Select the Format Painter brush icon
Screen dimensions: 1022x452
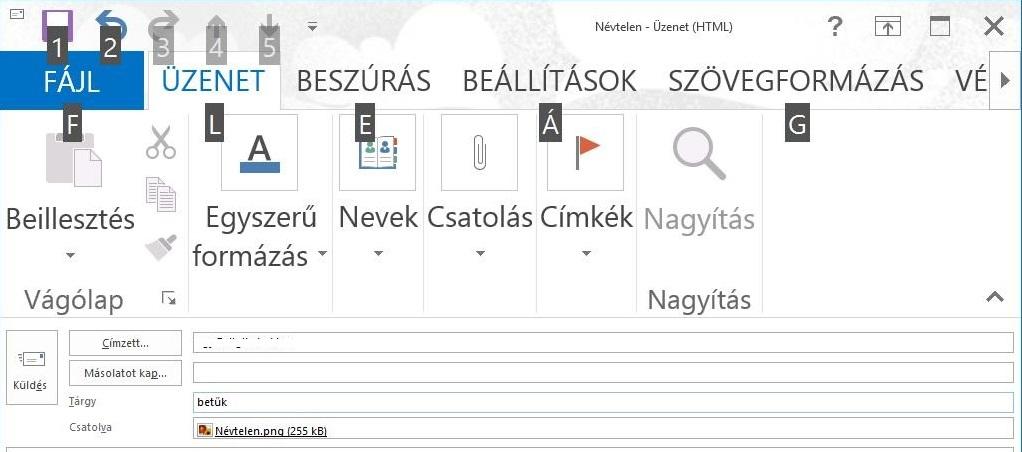pyautogui.click(x=161, y=248)
